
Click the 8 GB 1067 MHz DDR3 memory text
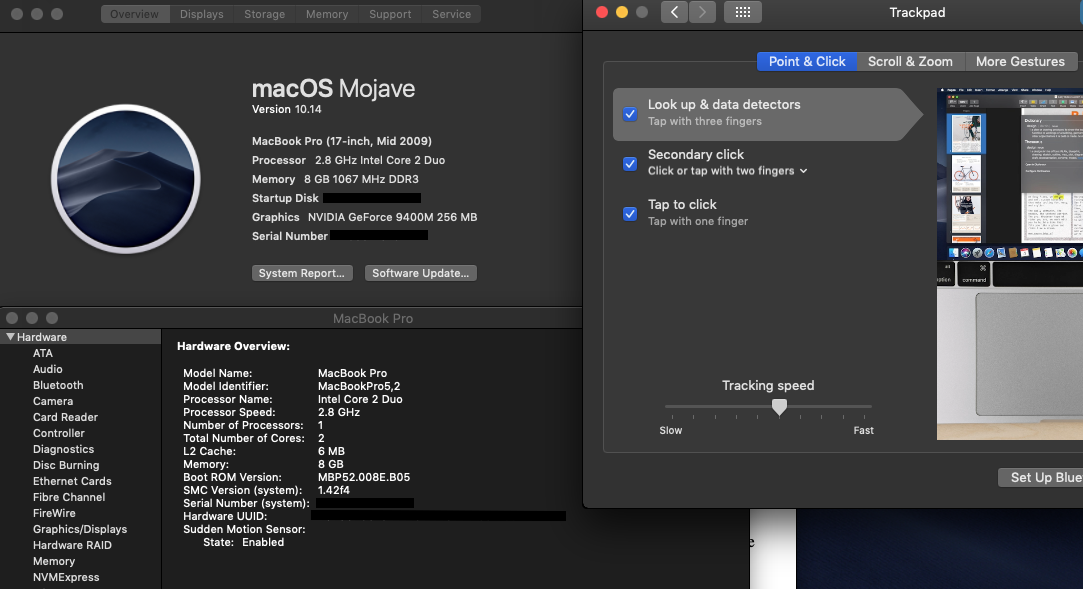361,179
